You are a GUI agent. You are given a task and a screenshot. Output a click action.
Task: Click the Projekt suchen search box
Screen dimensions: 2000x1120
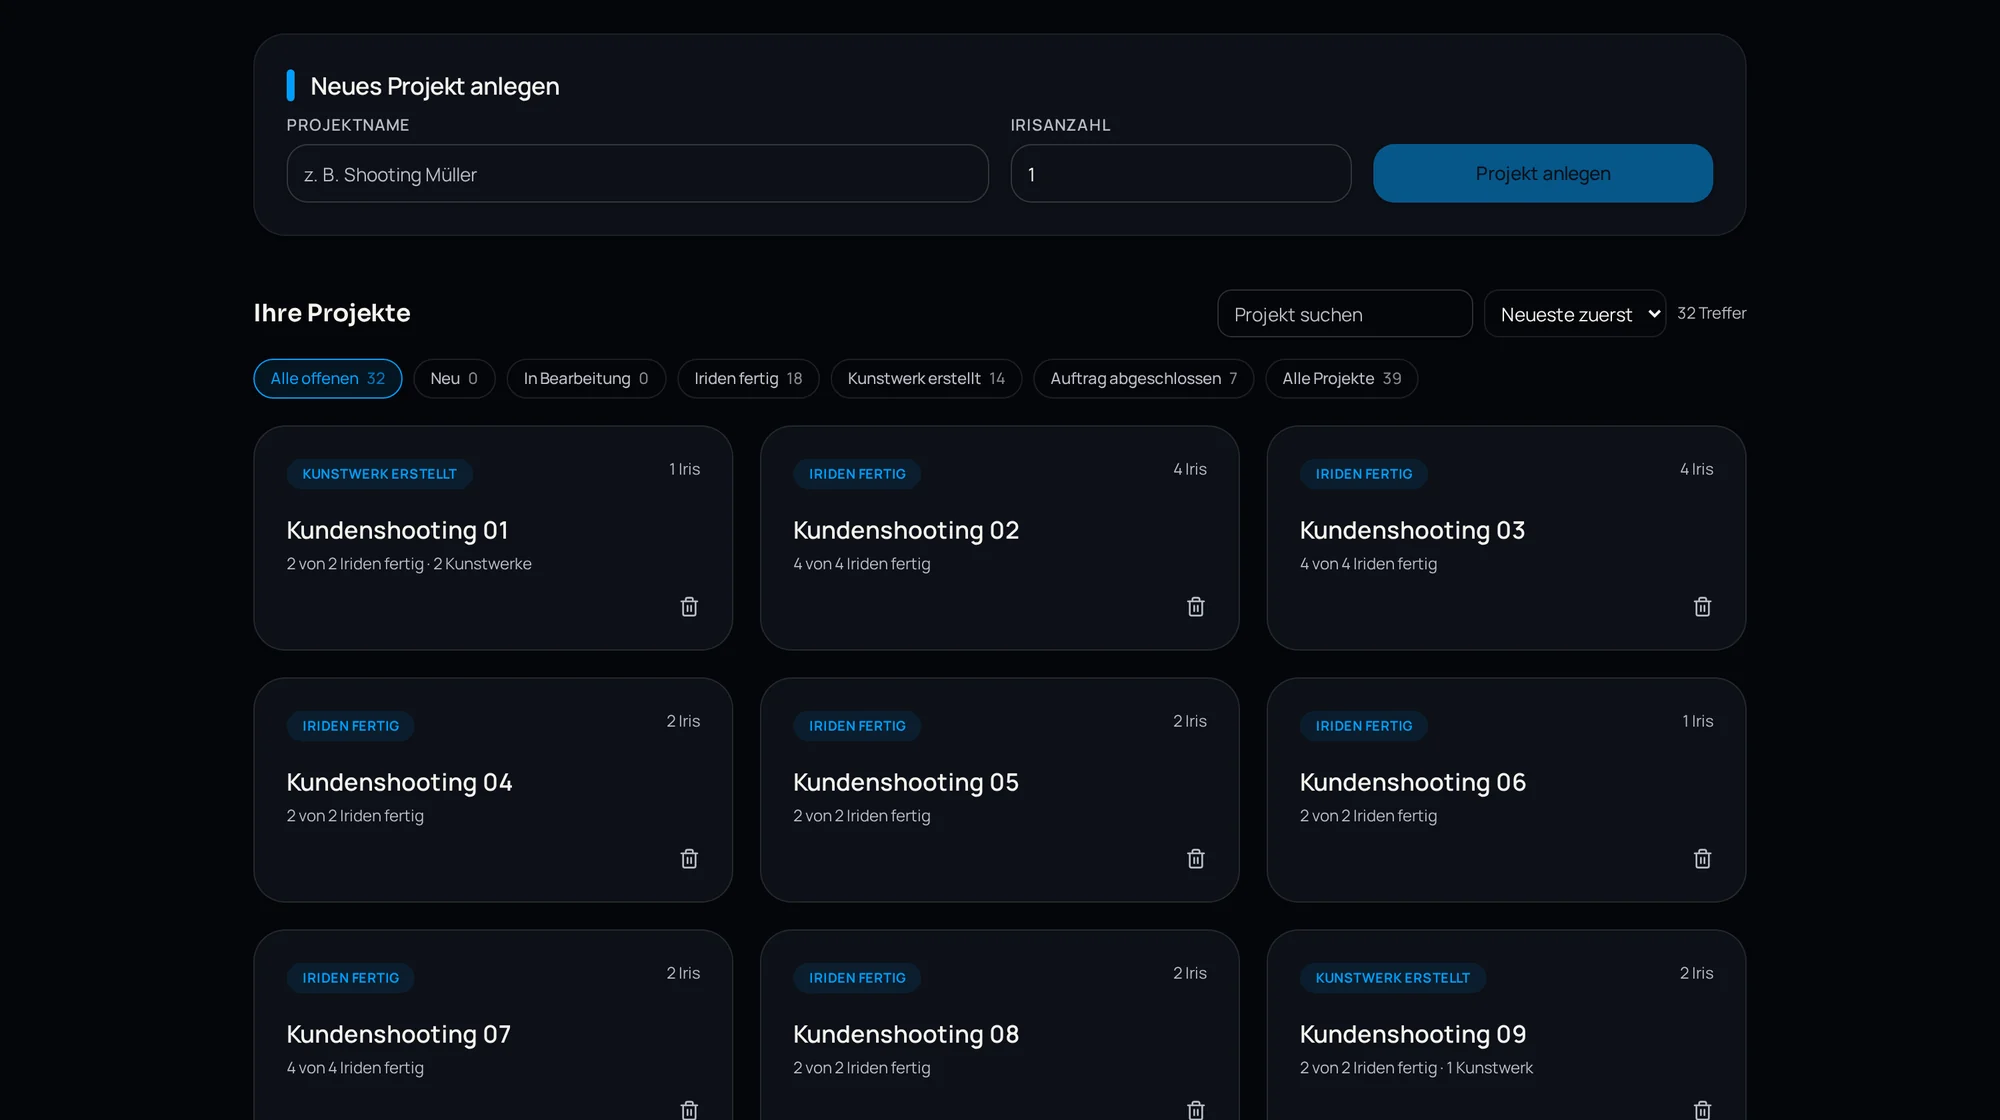click(x=1344, y=314)
